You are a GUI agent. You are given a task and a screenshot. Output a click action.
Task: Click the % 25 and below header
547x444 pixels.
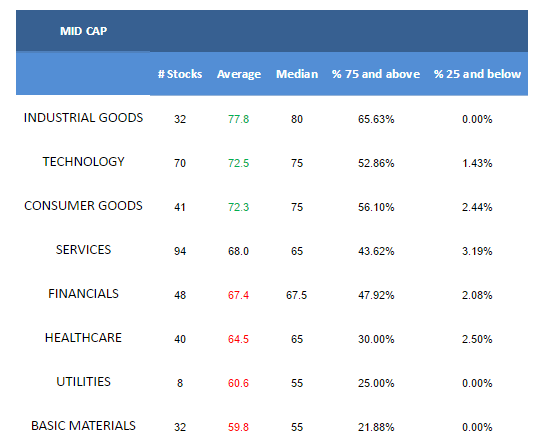[477, 74]
